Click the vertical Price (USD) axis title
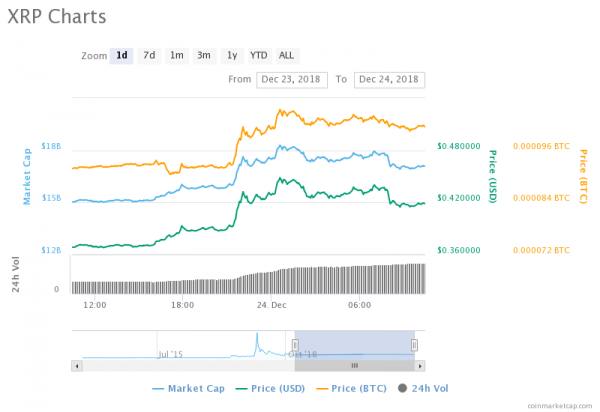This screenshot has width=600, height=412. coord(492,176)
